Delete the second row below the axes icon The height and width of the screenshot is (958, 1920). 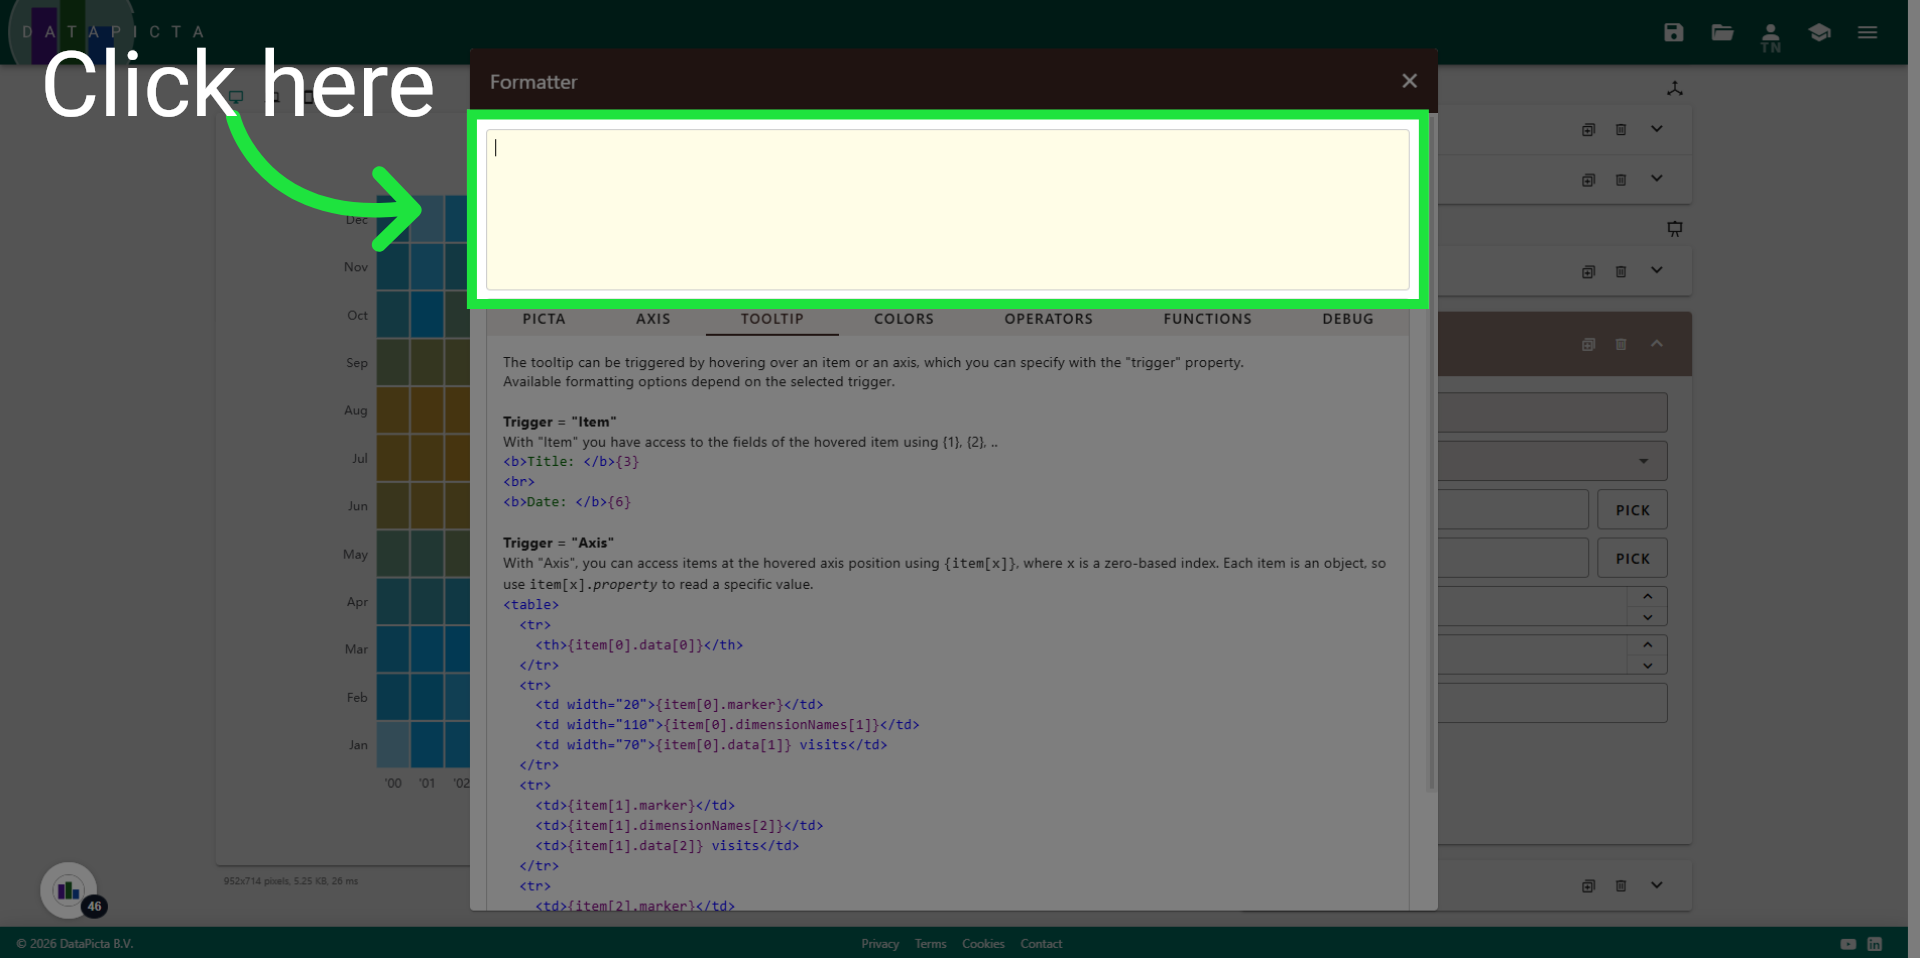[1621, 180]
